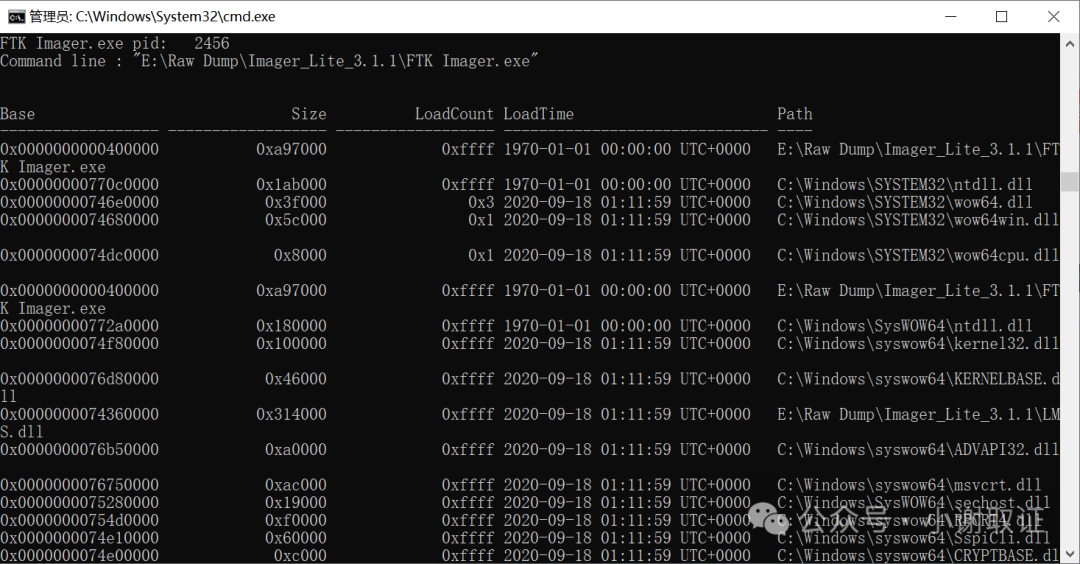Image resolution: width=1080 pixels, height=564 pixels.
Task: Click size value 0x3f000
Action: tap(295, 202)
